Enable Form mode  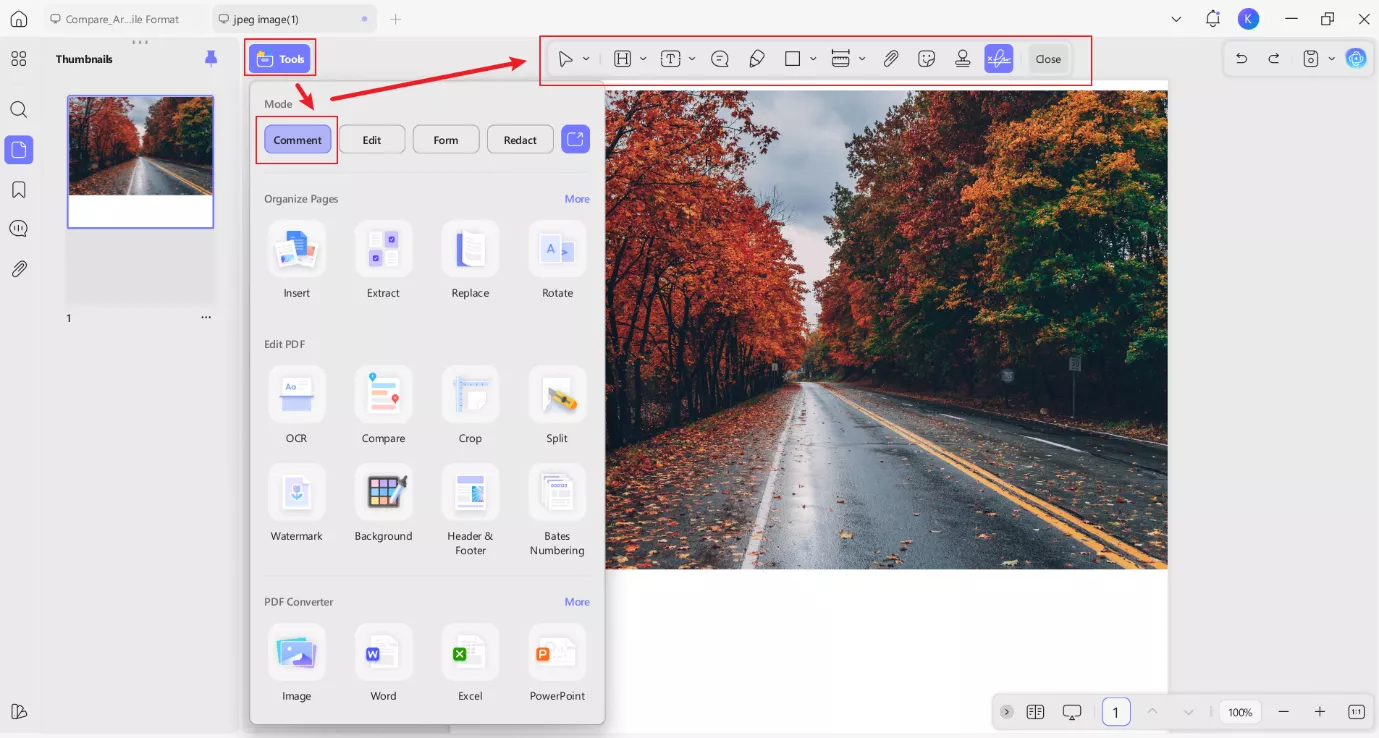coord(446,140)
